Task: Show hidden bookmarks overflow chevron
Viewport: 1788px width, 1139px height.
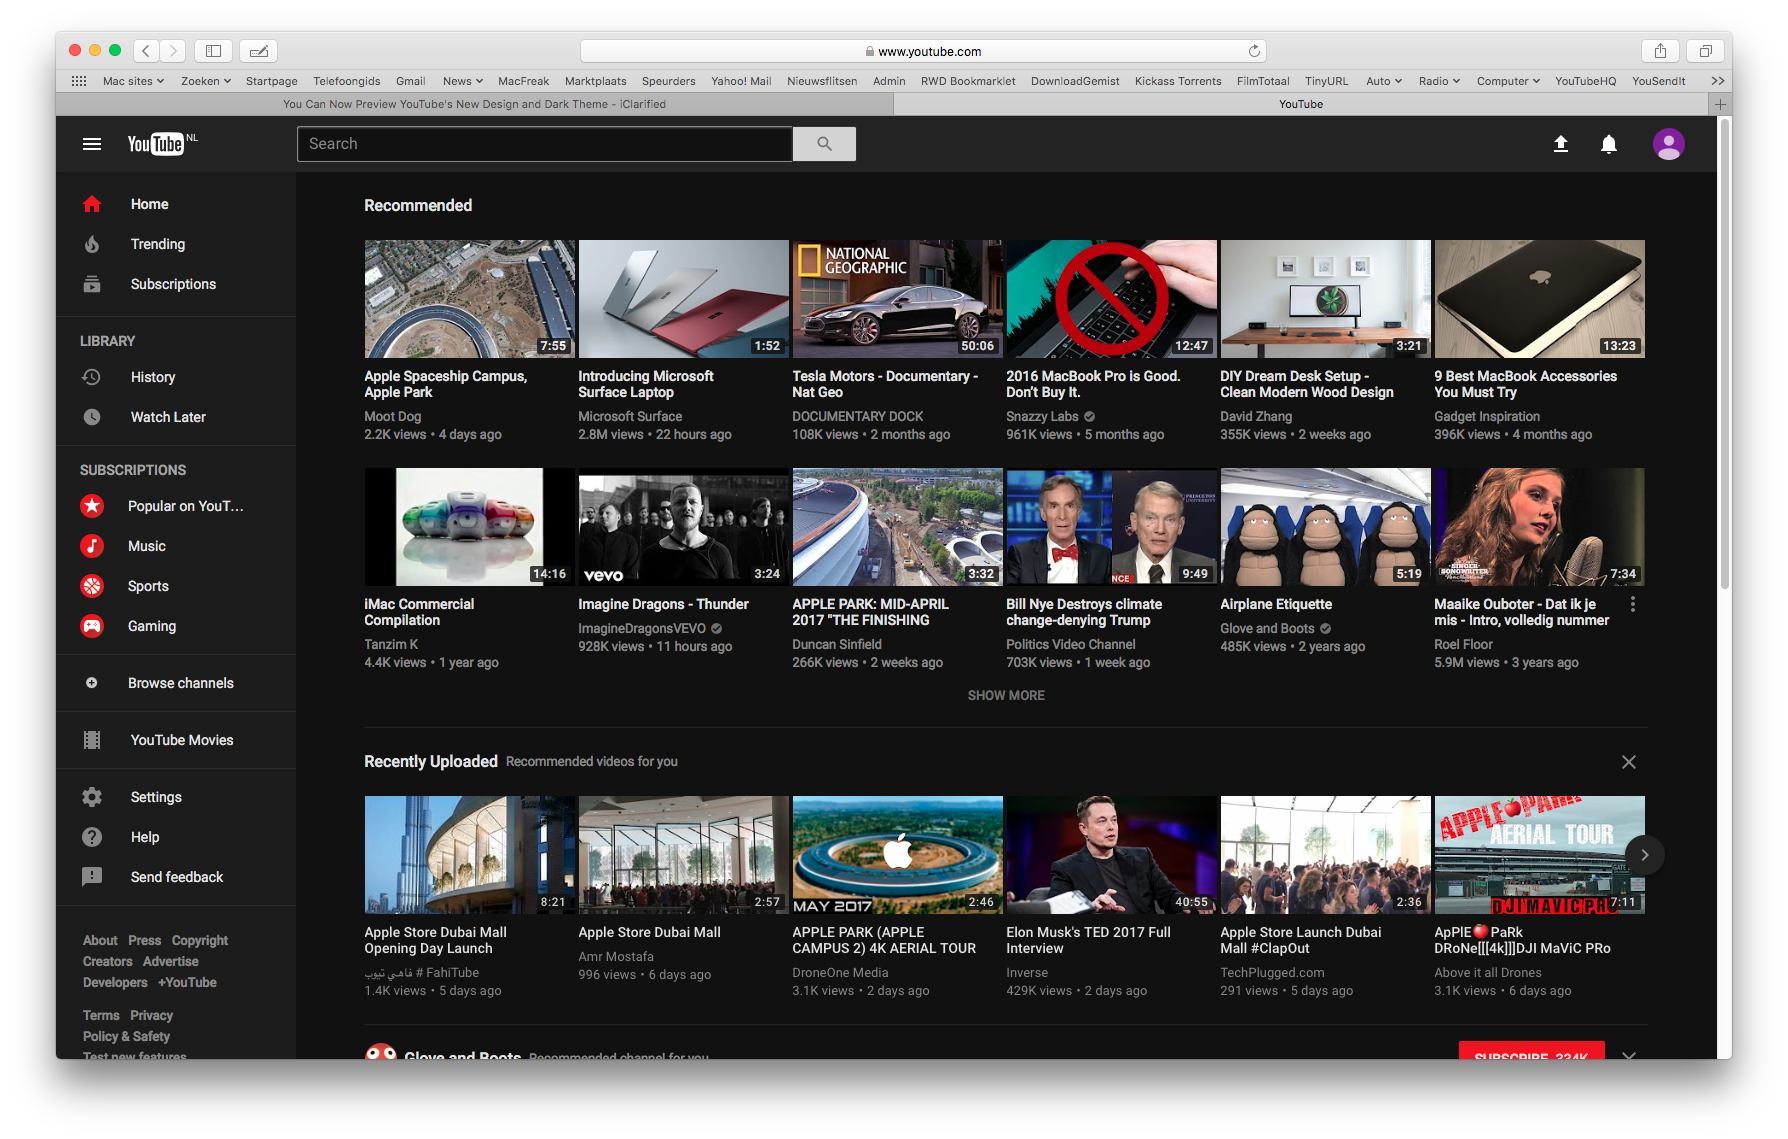Action: [1717, 81]
